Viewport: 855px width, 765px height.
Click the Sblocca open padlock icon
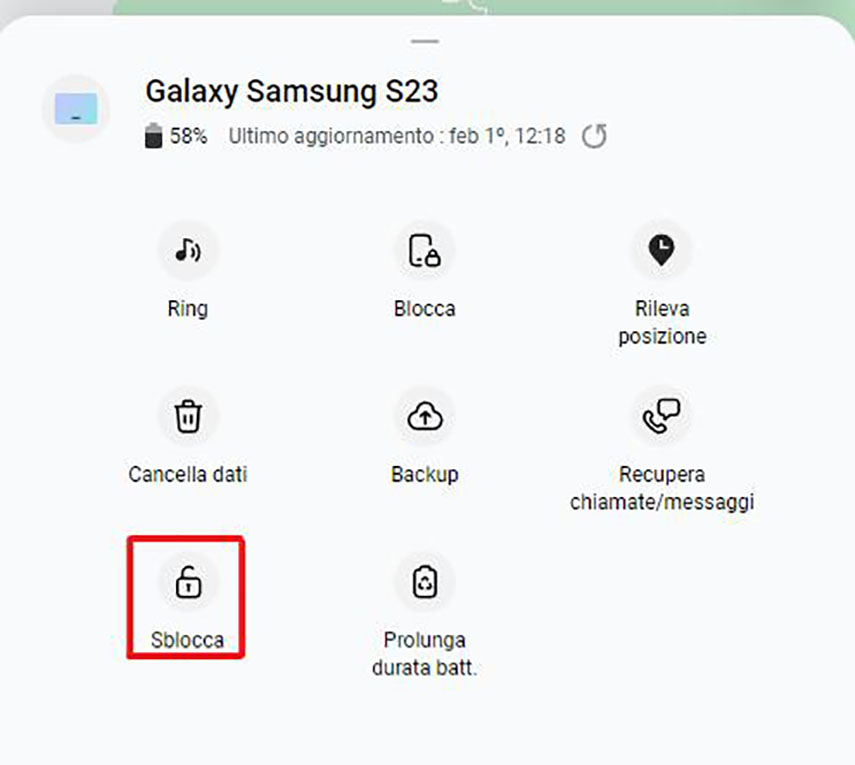[x=188, y=582]
